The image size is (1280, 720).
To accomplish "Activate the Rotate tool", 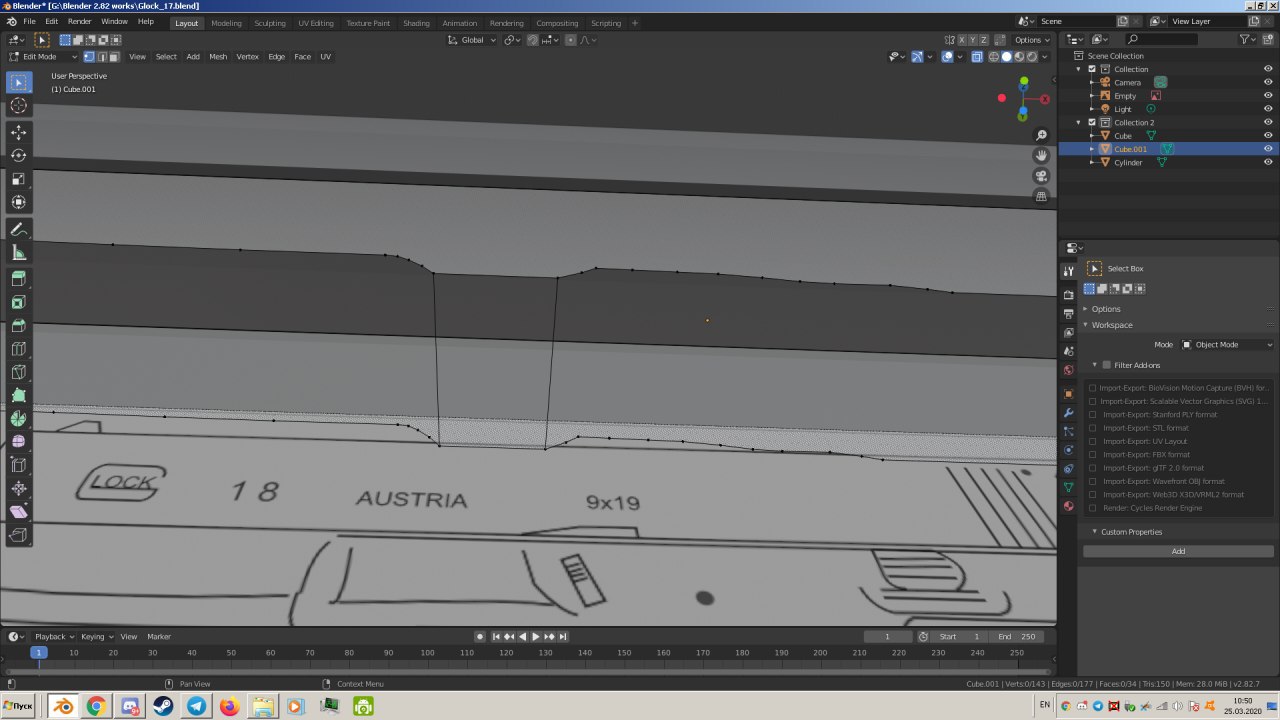I will point(18,155).
